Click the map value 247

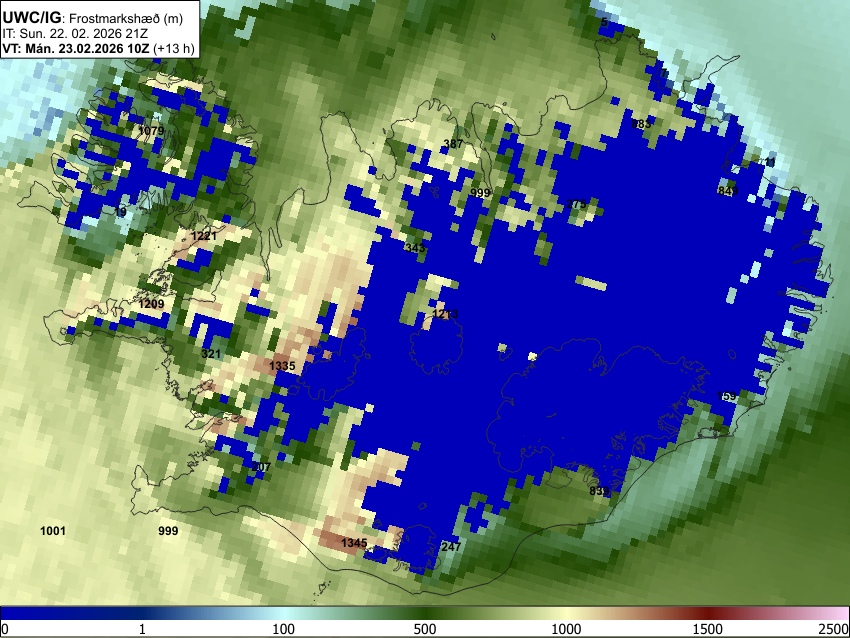pos(451,546)
